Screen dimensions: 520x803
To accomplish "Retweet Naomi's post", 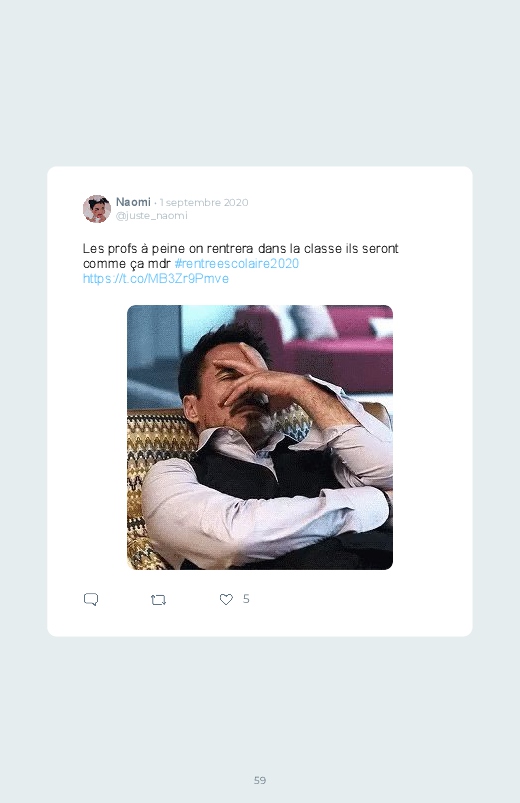I will 158,600.
